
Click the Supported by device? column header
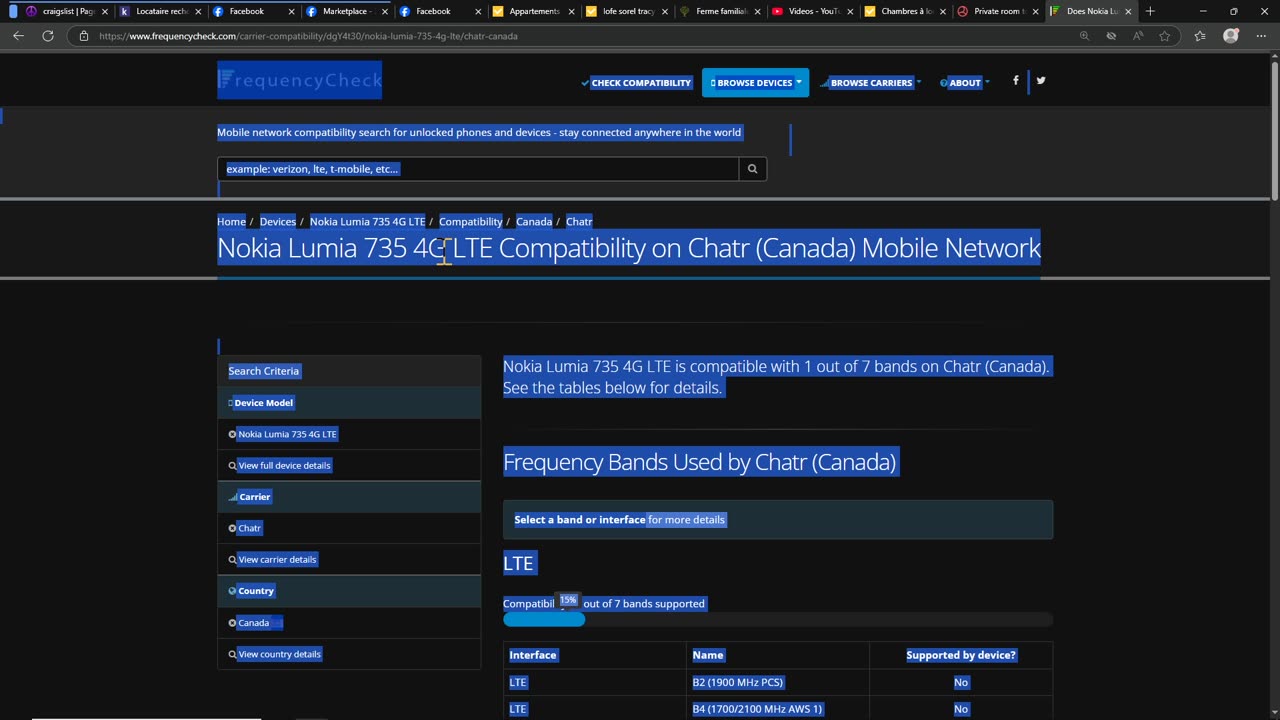pyautogui.click(x=961, y=655)
